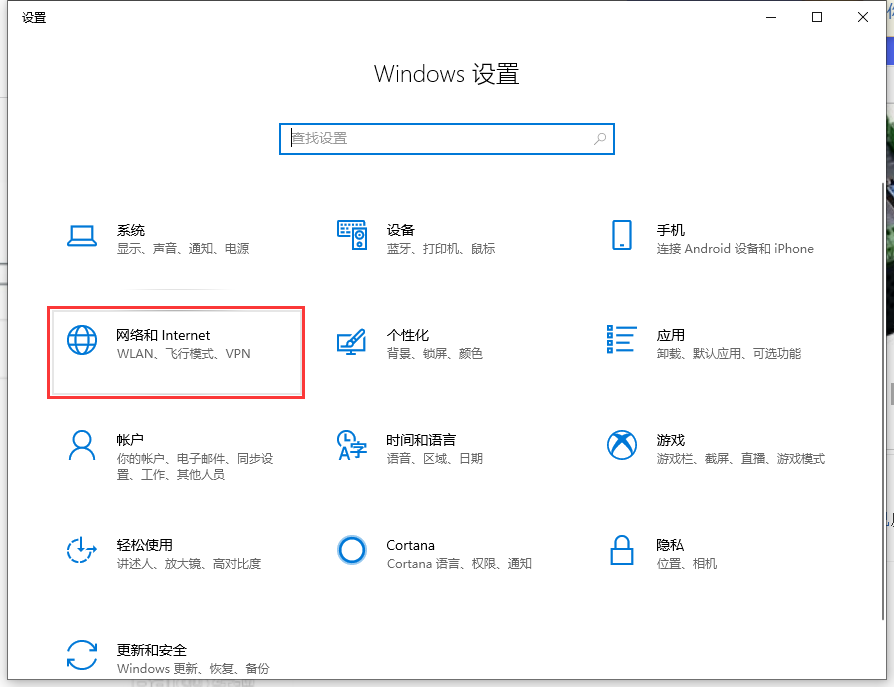Viewport: 894px width, 687px height.
Task: Maximize the Settings window
Action: 817,17
